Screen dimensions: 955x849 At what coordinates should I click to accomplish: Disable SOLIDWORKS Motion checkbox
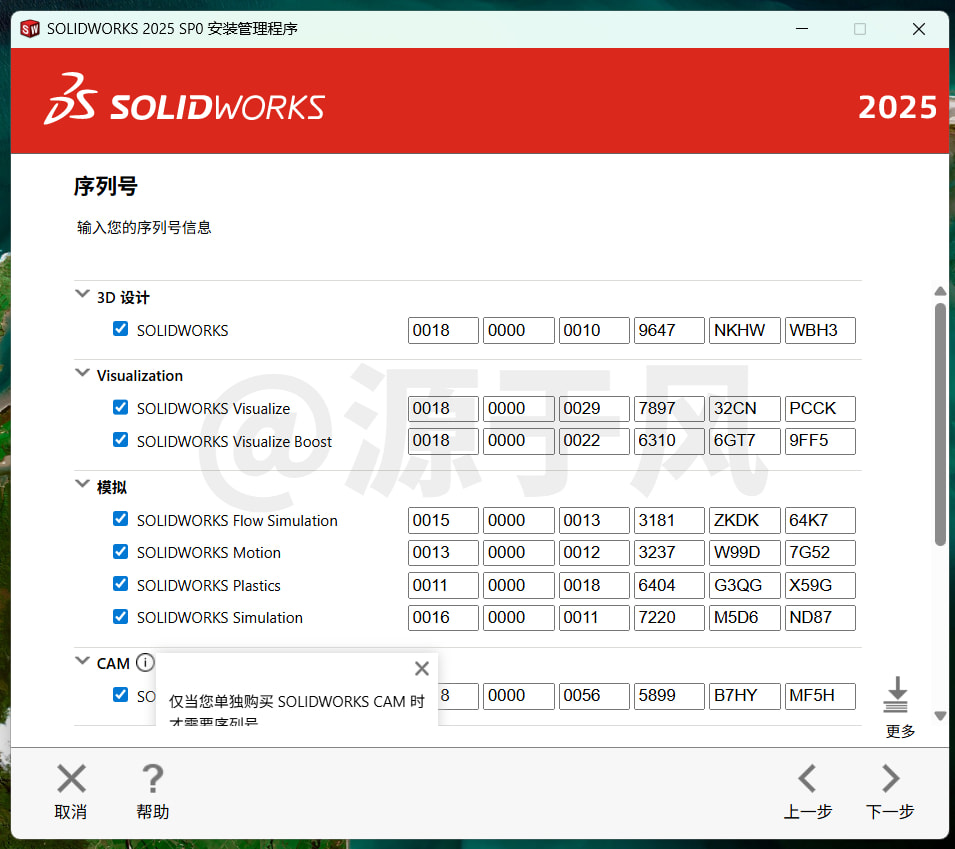tap(121, 552)
